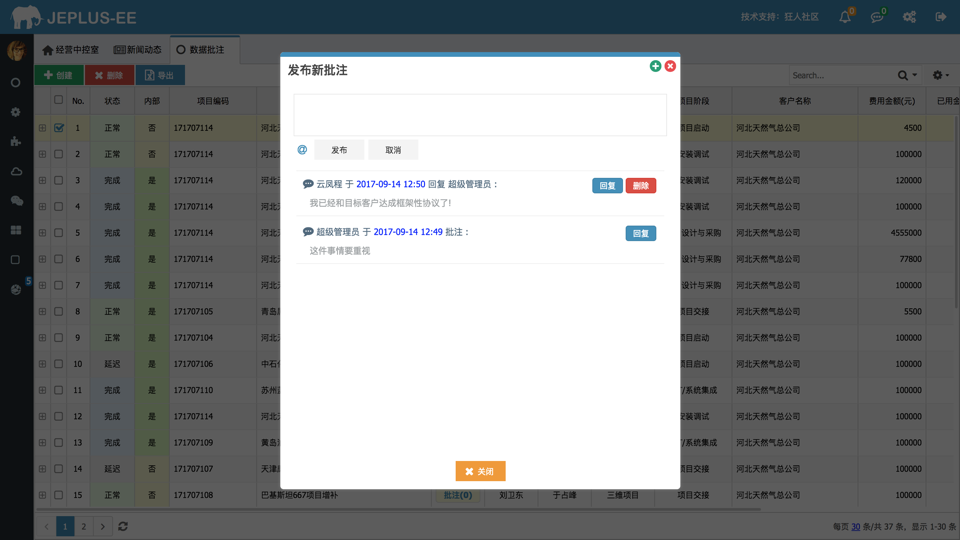
Task: Click the @ mention icon
Action: coord(302,150)
